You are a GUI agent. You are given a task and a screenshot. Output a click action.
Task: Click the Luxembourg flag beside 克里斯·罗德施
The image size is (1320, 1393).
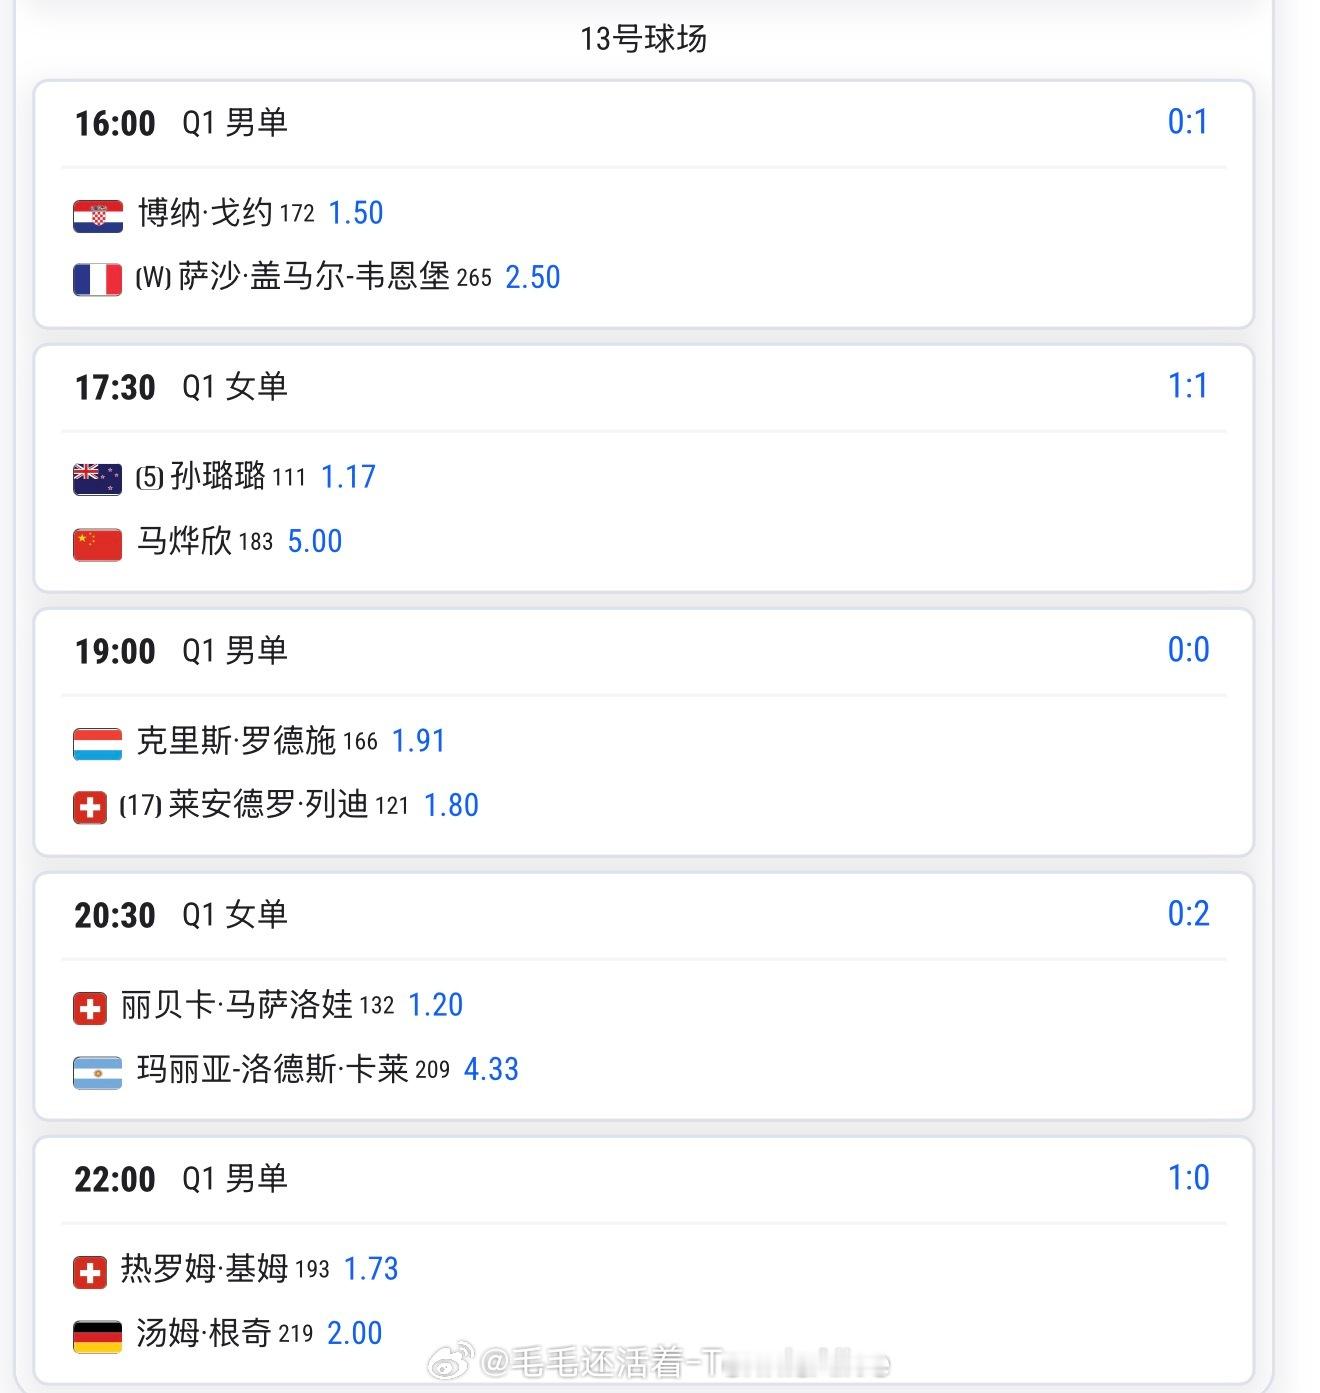pyautogui.click(x=98, y=743)
